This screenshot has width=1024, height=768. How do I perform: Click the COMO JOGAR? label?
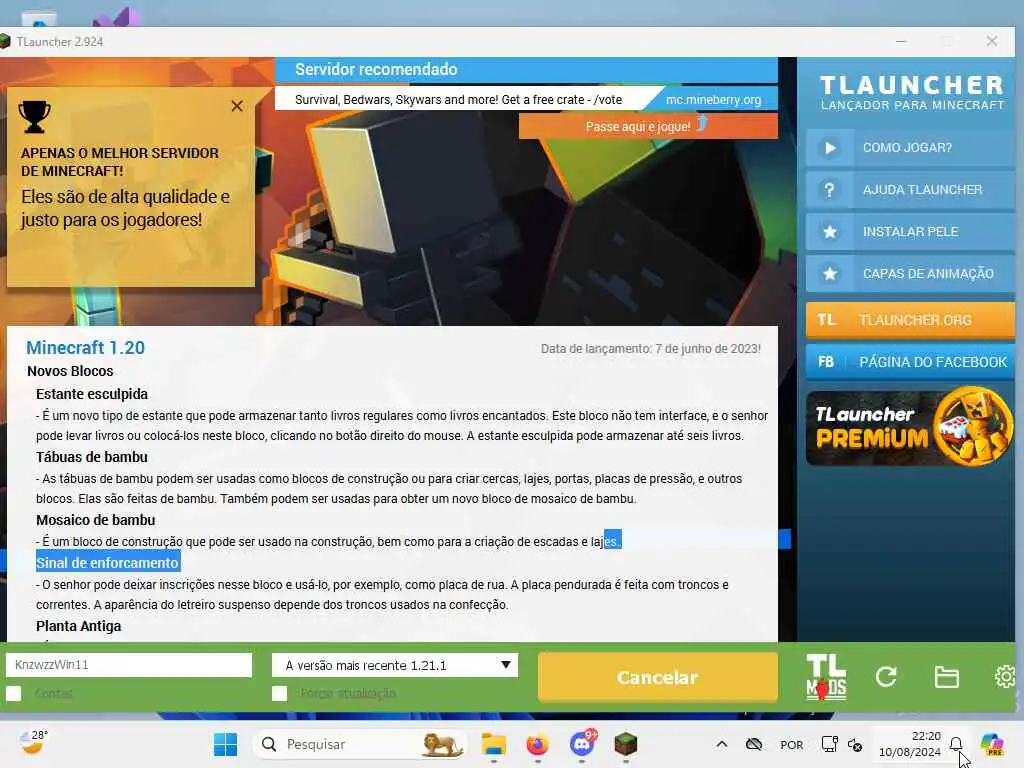pos(907,148)
